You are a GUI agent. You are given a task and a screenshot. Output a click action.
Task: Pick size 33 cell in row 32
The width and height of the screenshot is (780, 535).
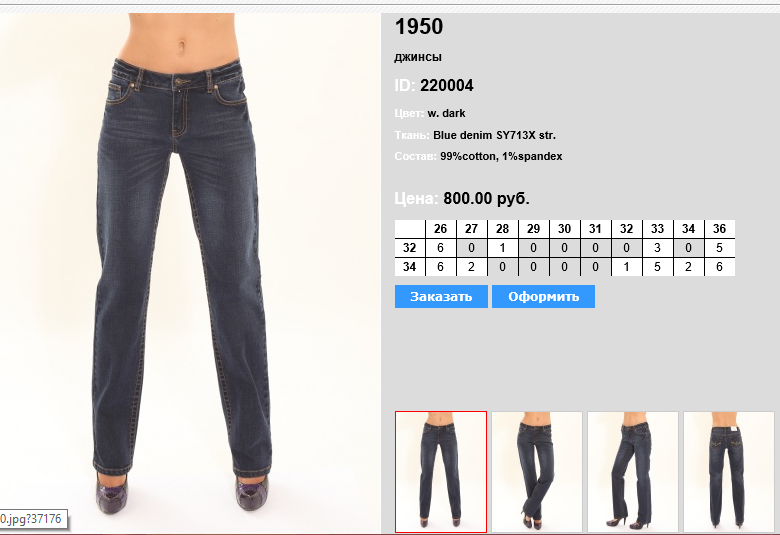coord(658,248)
